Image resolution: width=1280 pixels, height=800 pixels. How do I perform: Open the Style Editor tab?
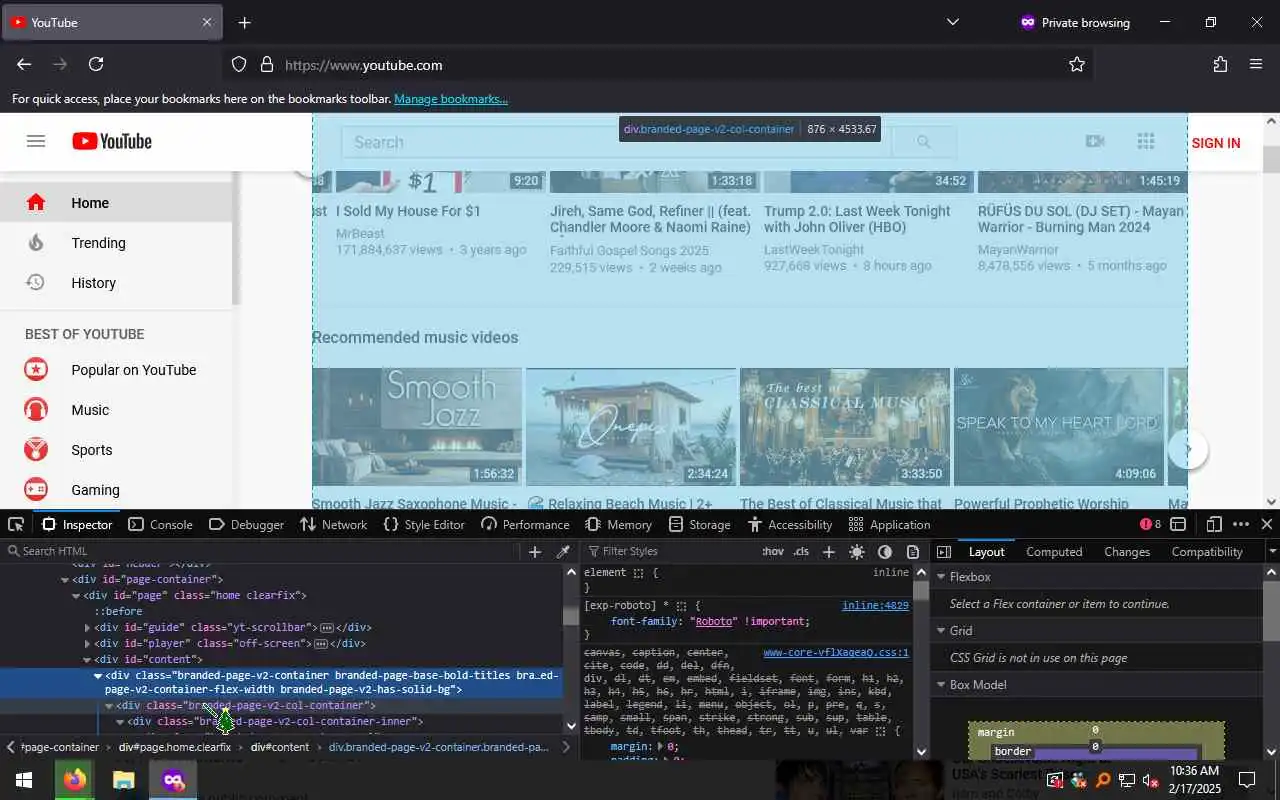click(424, 524)
